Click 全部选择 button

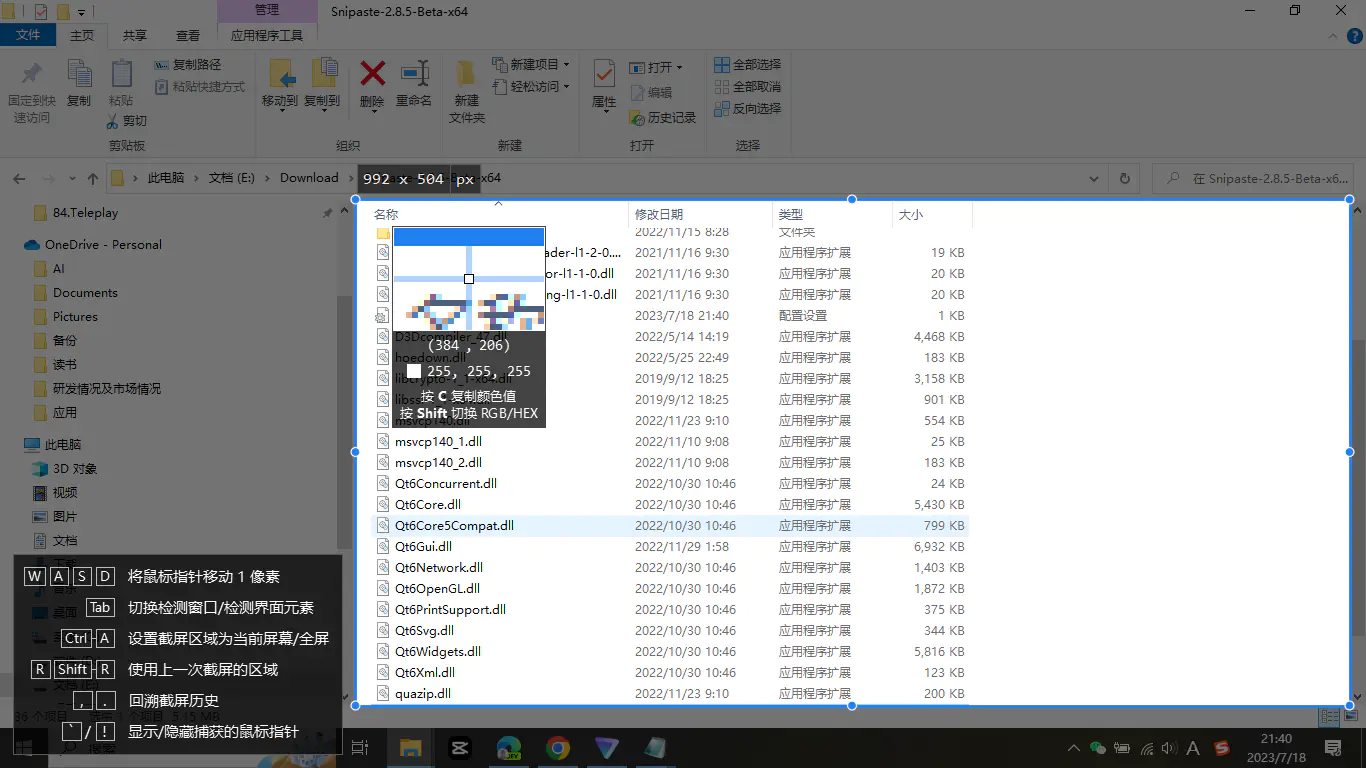(x=748, y=64)
